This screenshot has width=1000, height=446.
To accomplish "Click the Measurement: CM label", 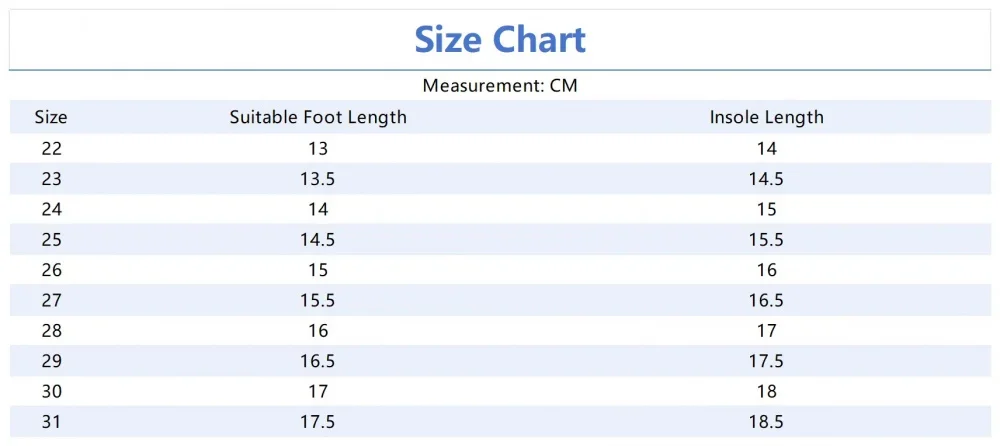I will pos(500,86).
